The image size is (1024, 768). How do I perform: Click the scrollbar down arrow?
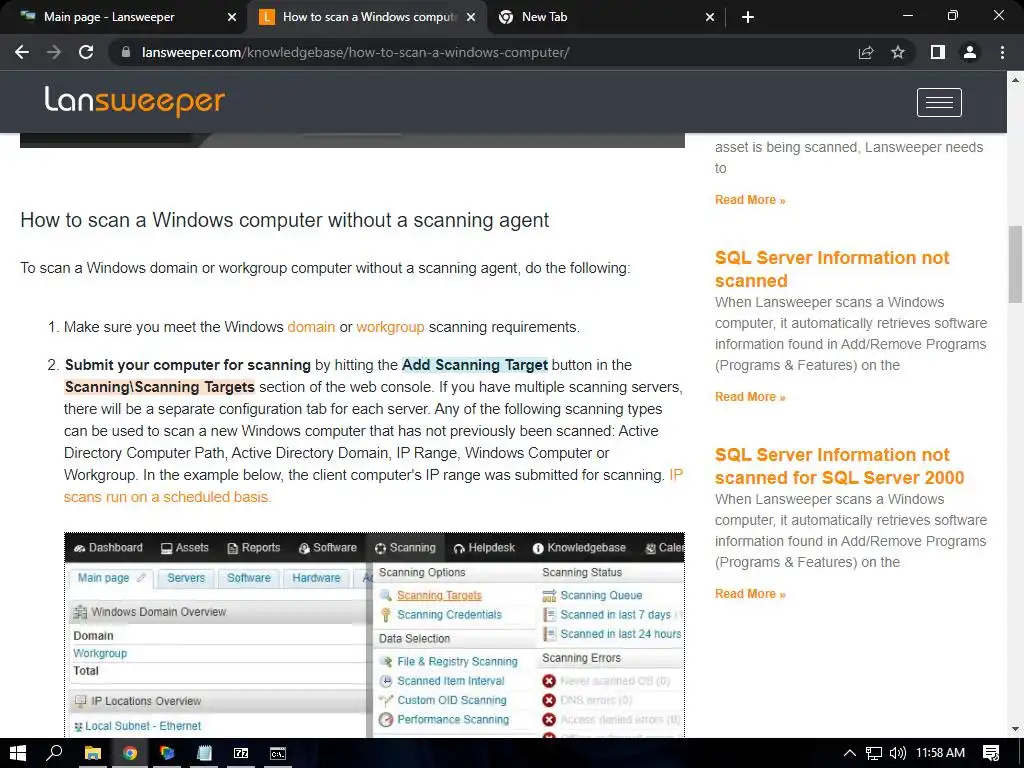pyautogui.click(x=1015, y=729)
